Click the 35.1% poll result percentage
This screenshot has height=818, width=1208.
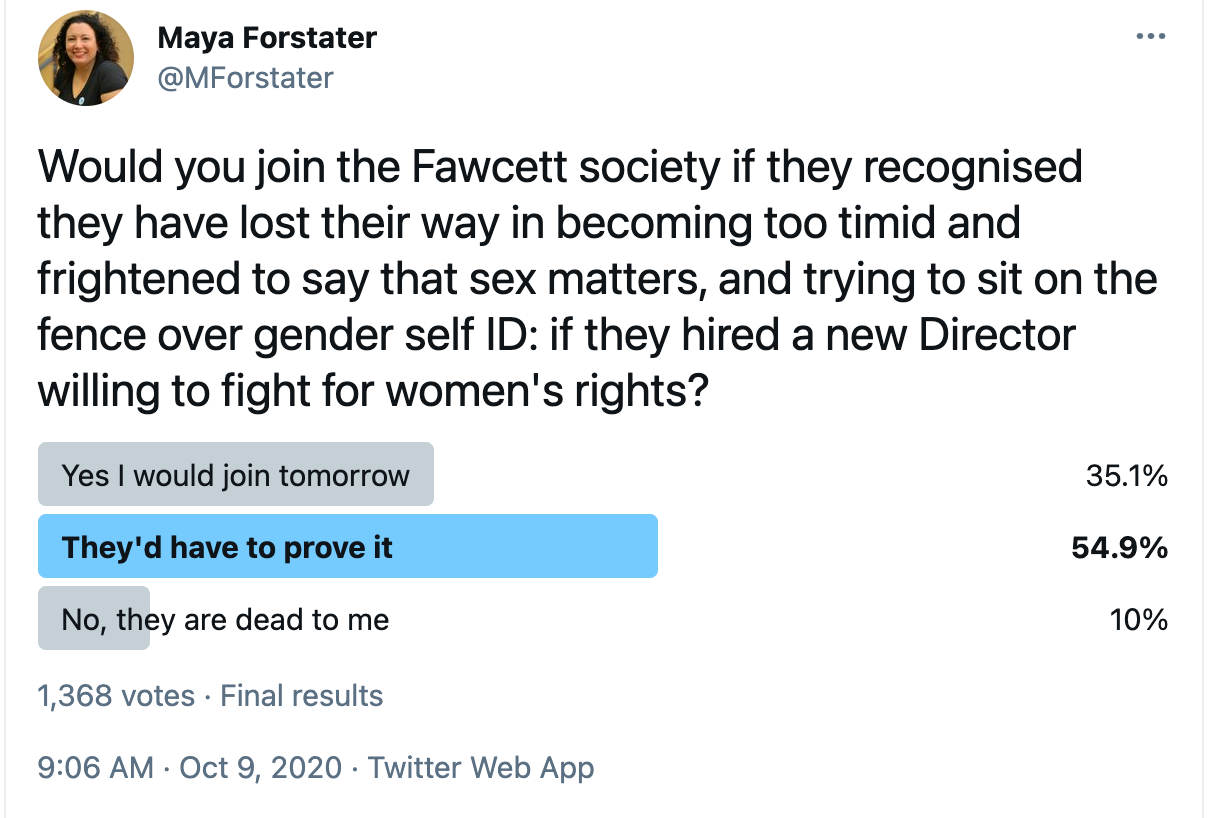(x=1126, y=476)
